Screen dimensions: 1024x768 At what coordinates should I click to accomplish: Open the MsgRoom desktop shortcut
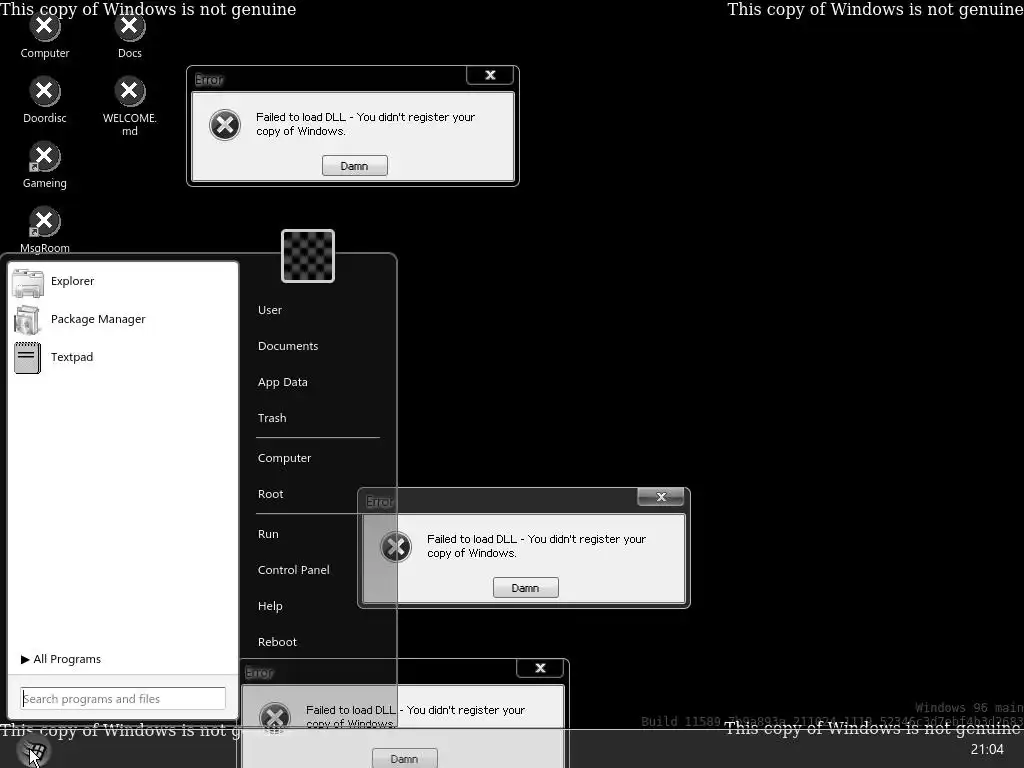click(x=44, y=230)
